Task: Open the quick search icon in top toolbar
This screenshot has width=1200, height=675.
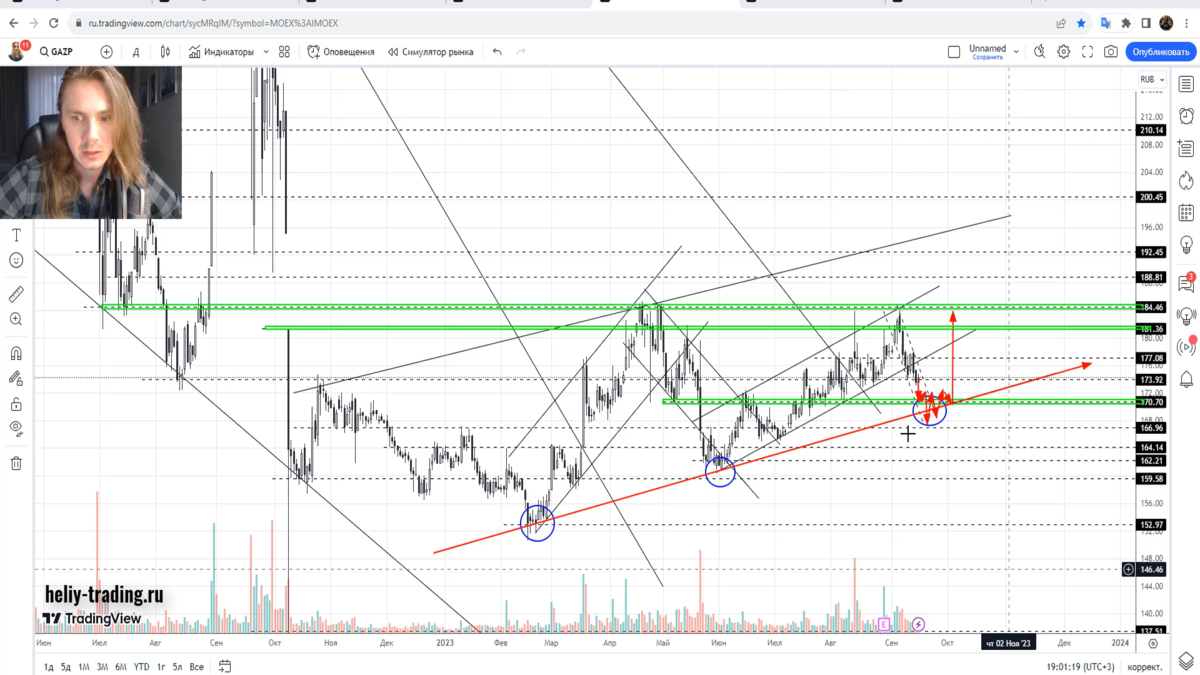Action: click(x=1040, y=52)
